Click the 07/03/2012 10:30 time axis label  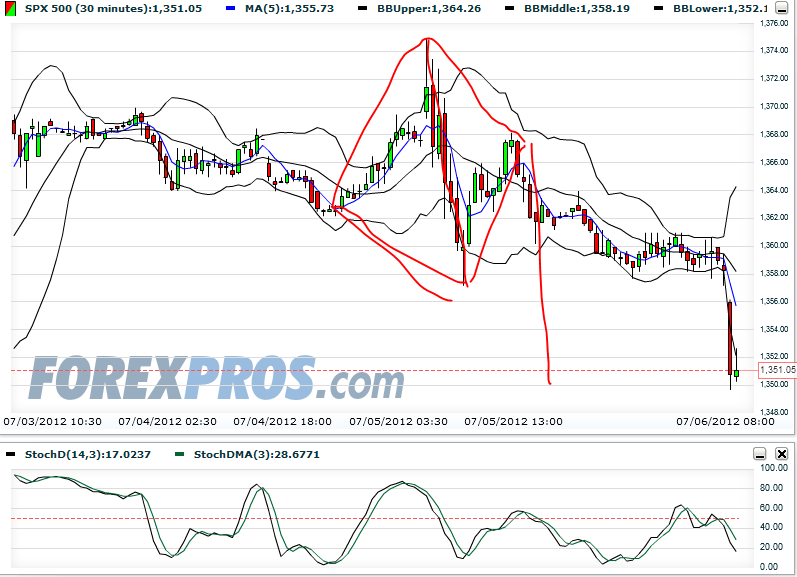click(x=52, y=421)
